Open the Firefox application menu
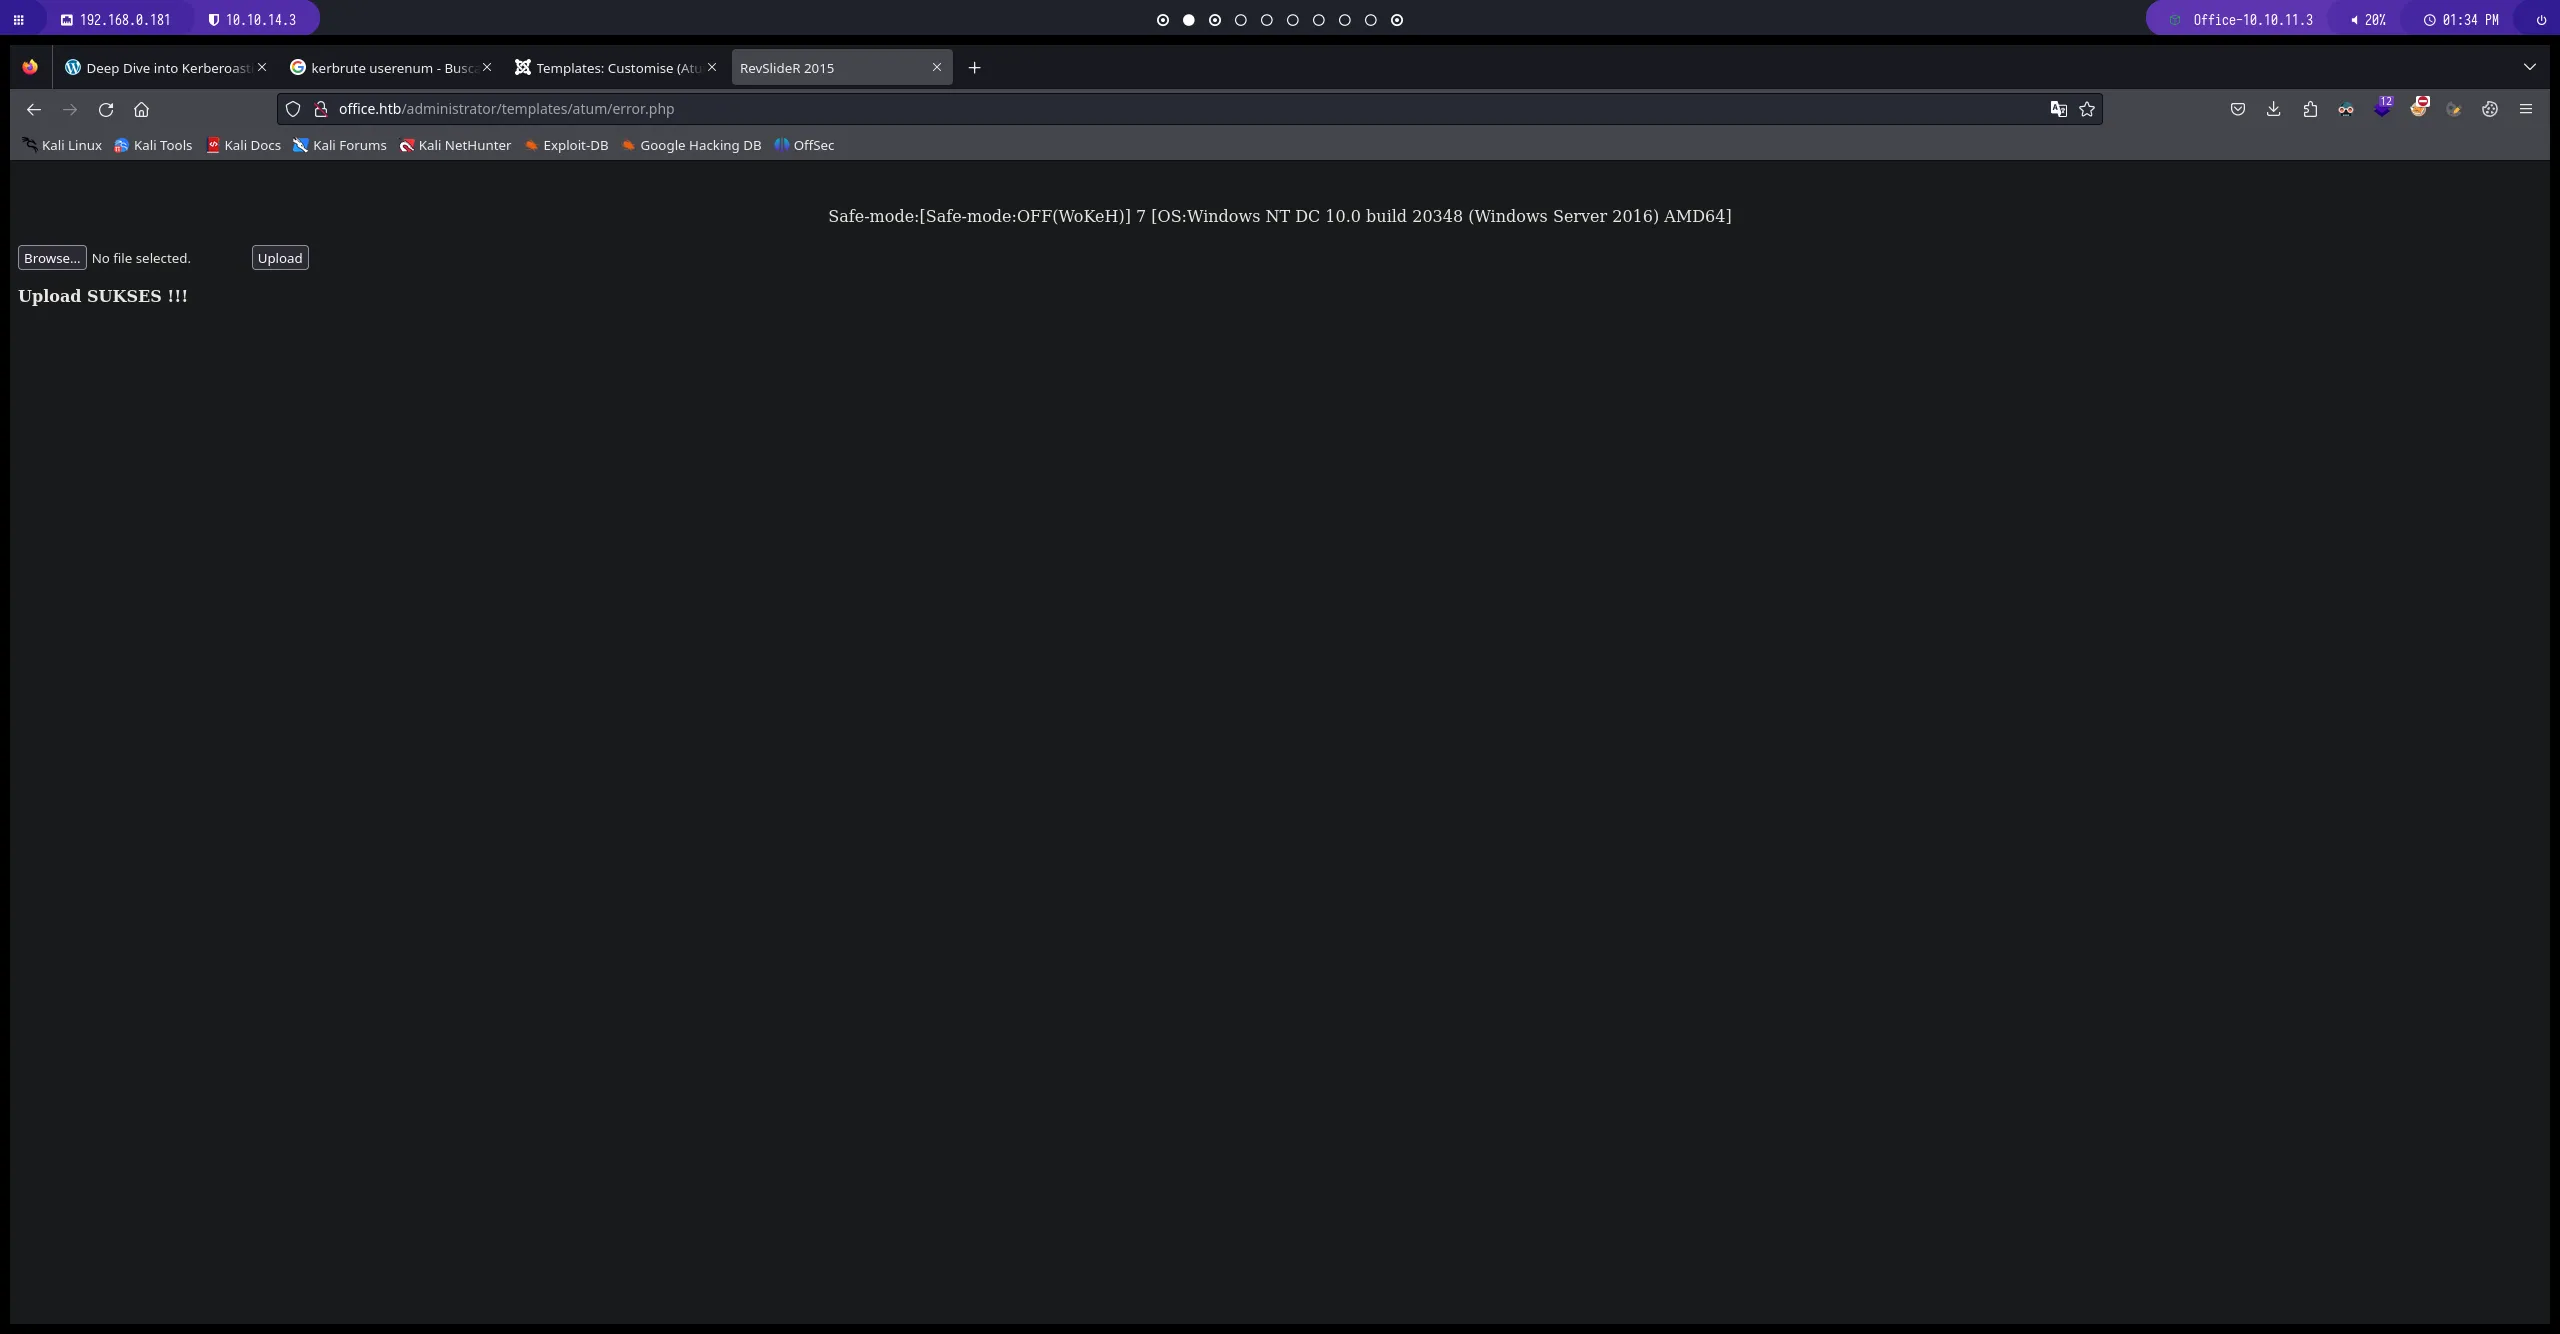This screenshot has height=1334, width=2560. (x=2527, y=109)
